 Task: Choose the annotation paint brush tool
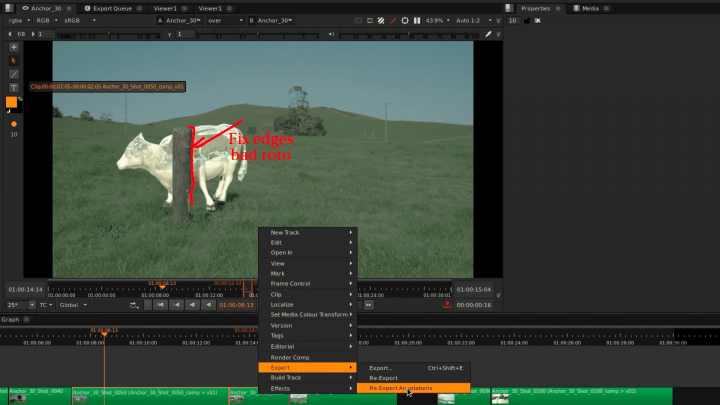(x=14, y=74)
